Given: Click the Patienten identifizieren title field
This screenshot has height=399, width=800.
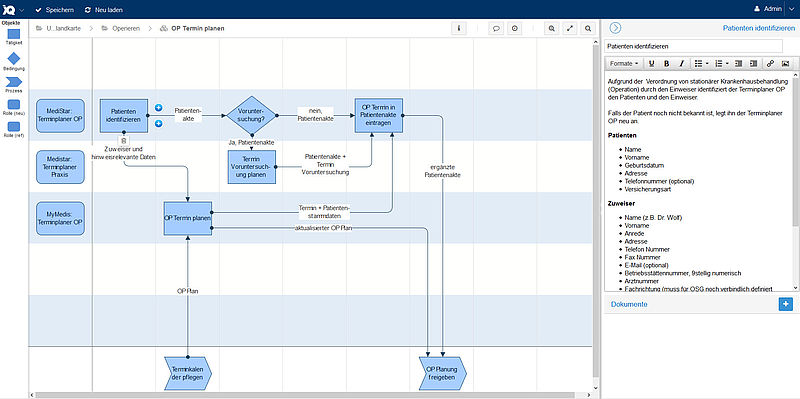Looking at the screenshot, I should 693,46.
